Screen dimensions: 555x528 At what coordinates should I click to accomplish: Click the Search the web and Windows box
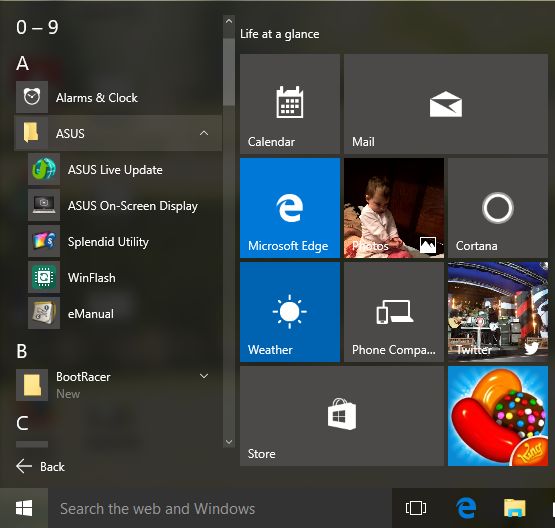click(220, 508)
